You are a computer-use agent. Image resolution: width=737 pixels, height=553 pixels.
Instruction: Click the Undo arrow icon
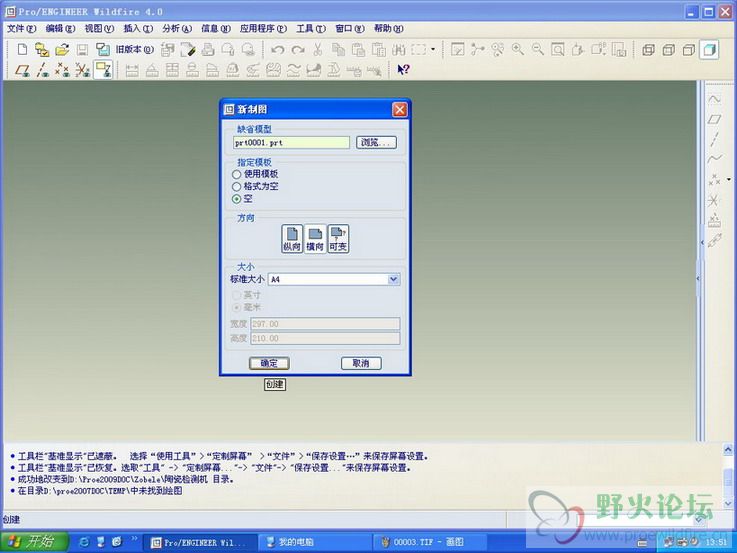(277, 49)
